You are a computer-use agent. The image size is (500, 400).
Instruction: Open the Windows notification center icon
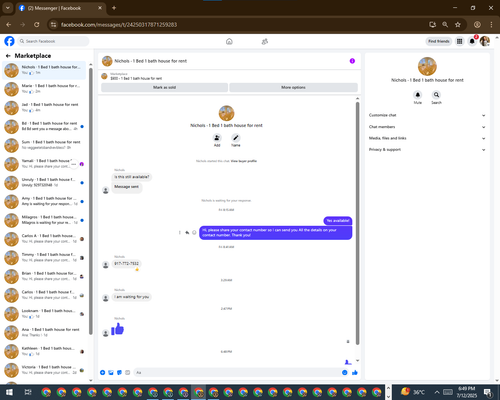488,392
